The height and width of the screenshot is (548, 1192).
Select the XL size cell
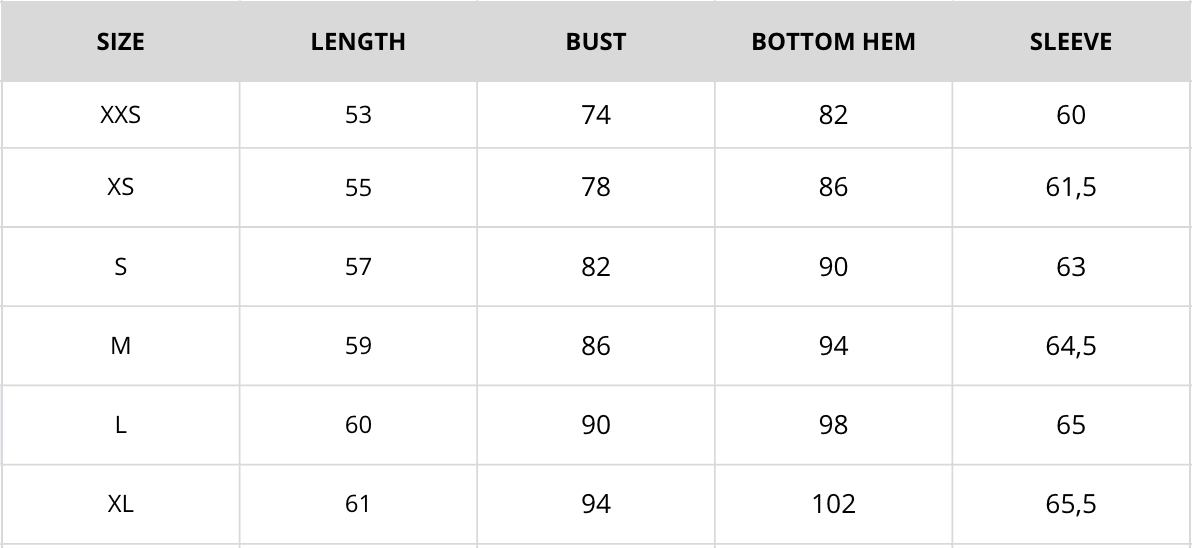(x=120, y=504)
